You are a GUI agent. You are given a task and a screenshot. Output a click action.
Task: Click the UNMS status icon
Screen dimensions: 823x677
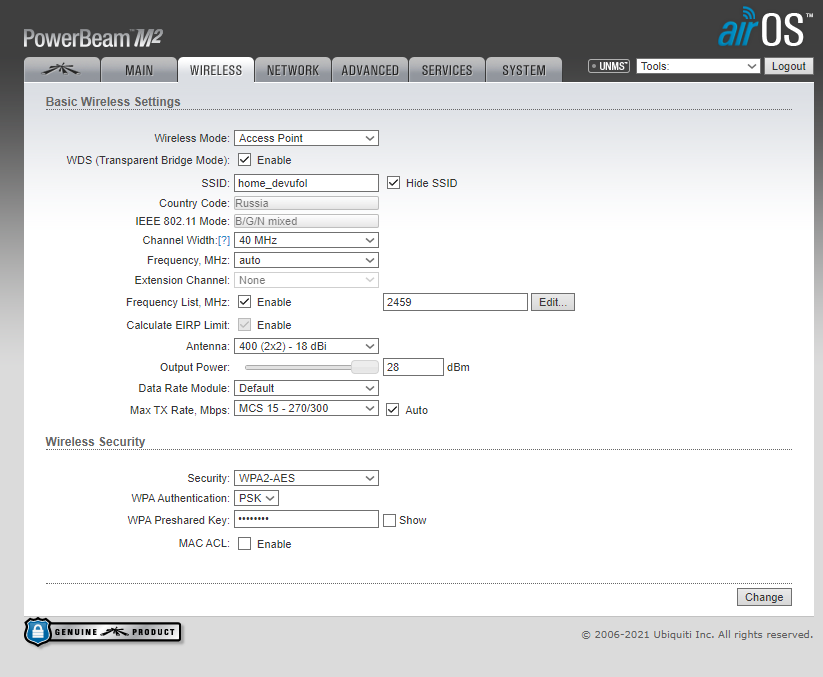(609, 66)
